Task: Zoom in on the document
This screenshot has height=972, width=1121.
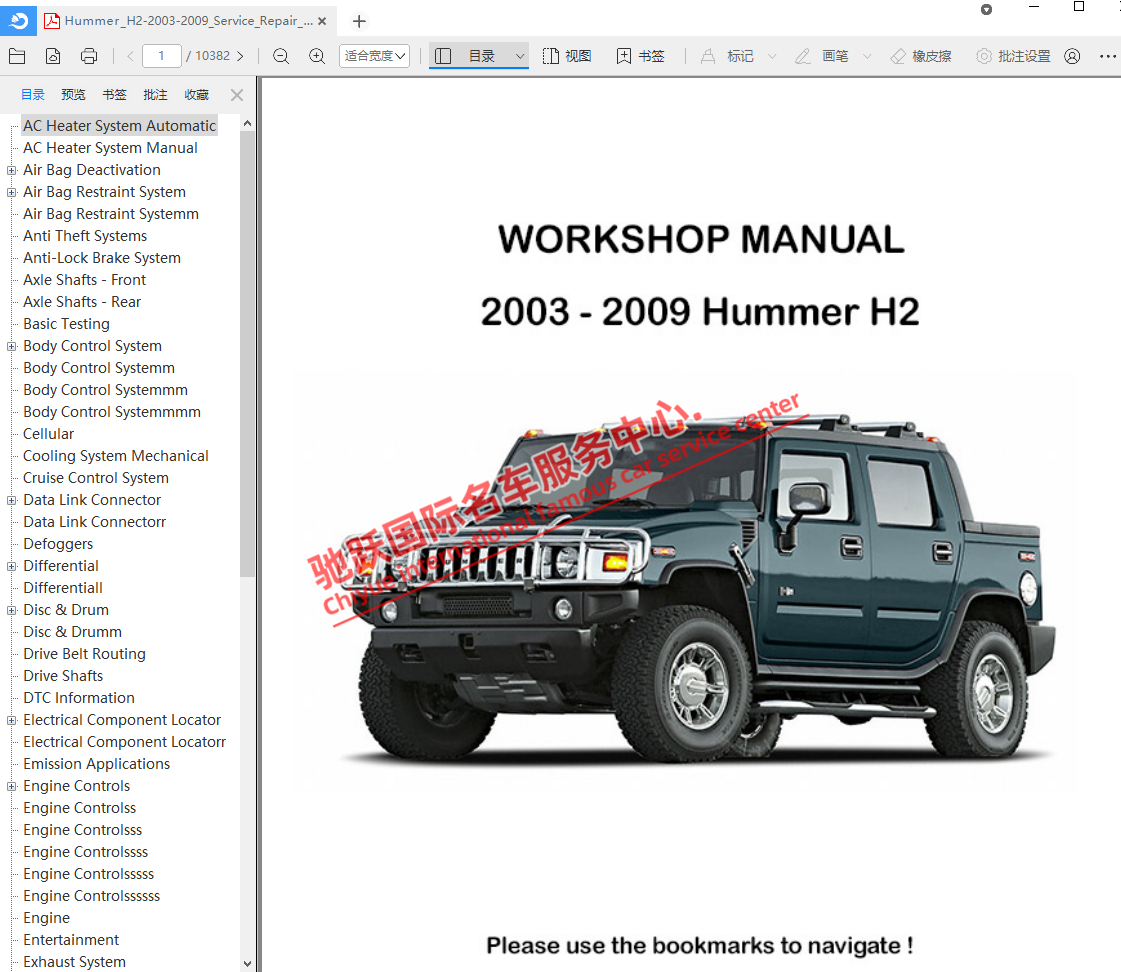Action: pos(317,56)
